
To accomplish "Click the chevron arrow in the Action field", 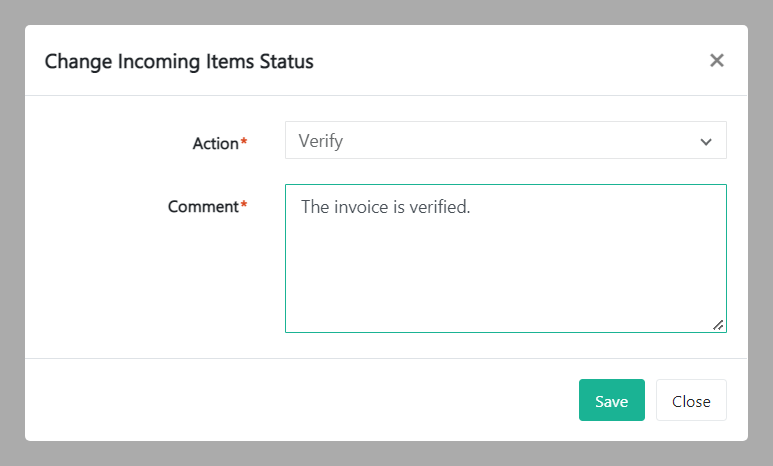I will pos(706,142).
